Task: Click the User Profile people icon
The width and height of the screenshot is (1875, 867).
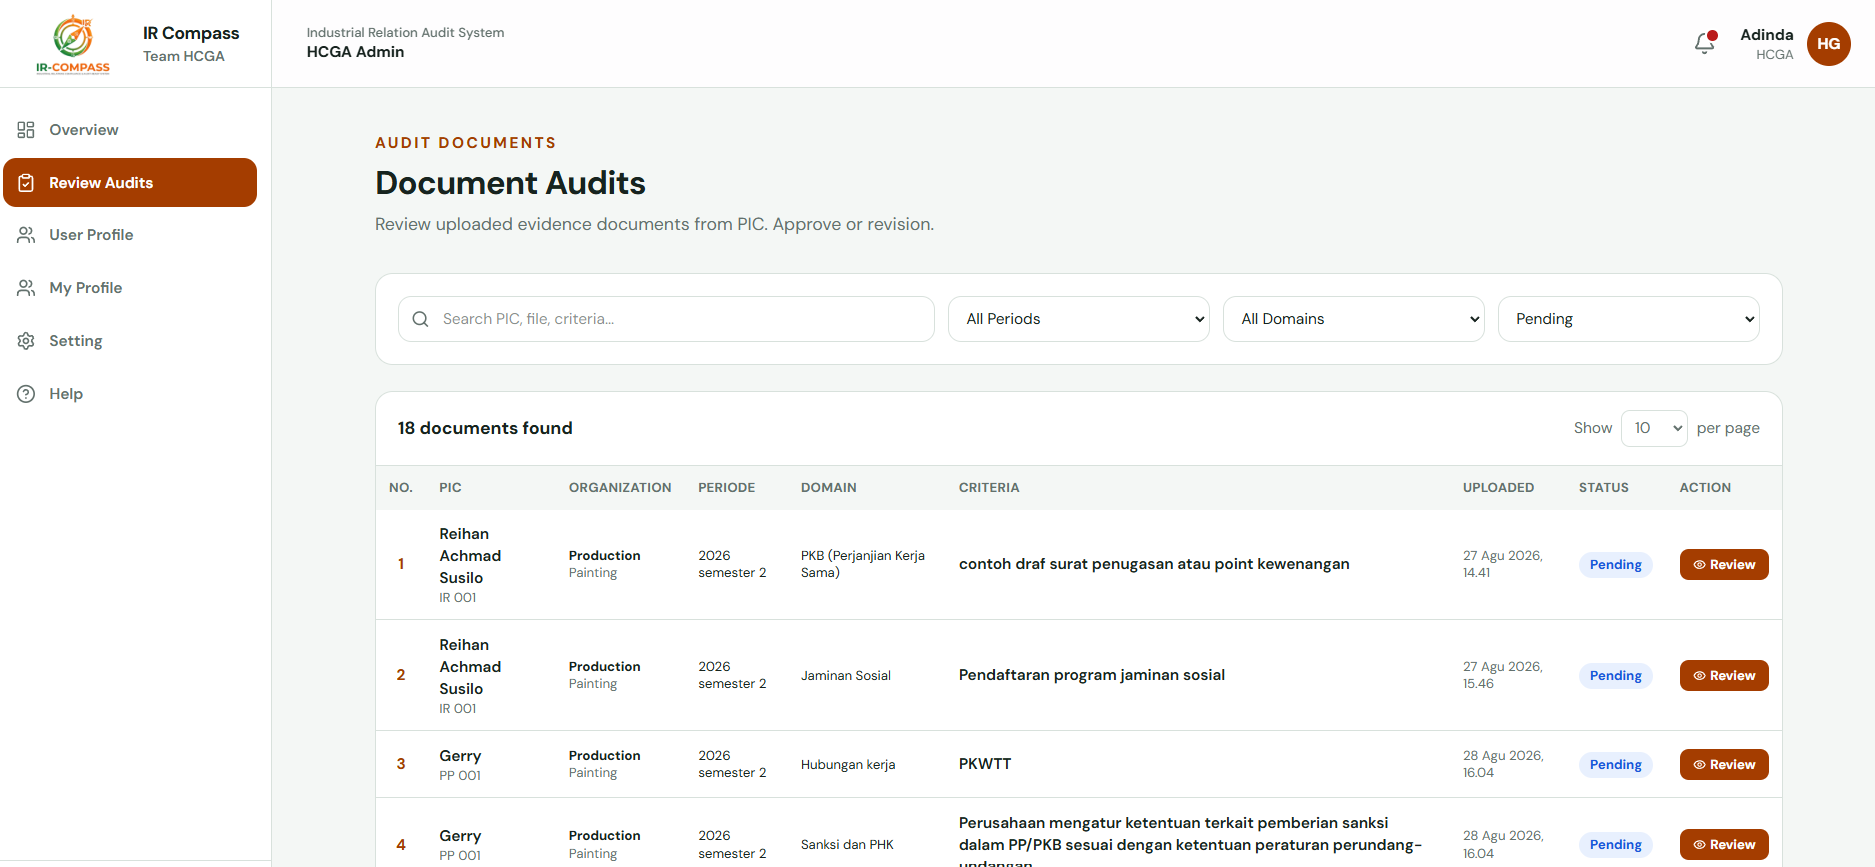Action: 26,235
